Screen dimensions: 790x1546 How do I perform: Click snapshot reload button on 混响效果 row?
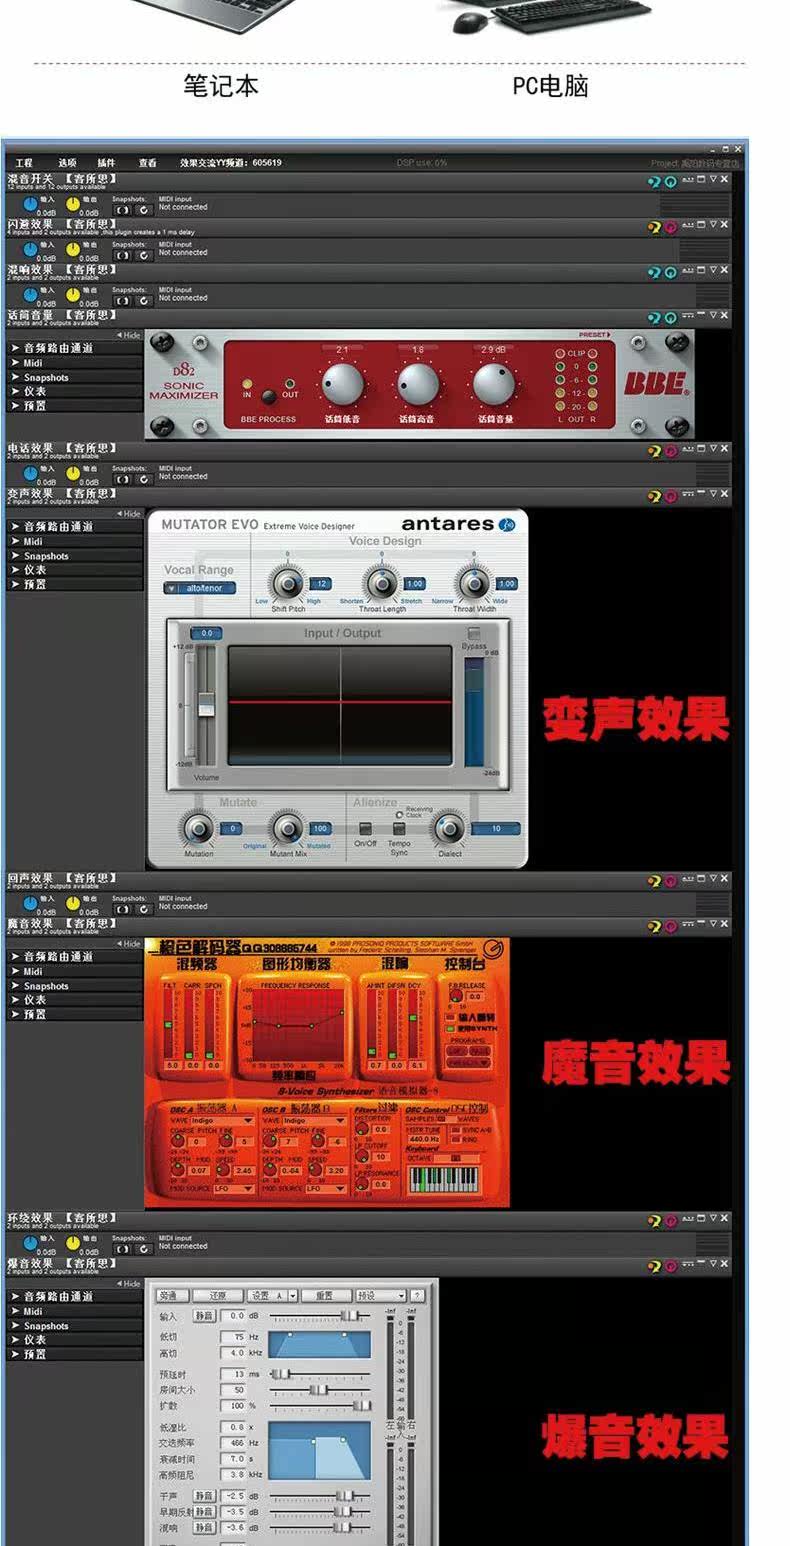click(x=144, y=300)
